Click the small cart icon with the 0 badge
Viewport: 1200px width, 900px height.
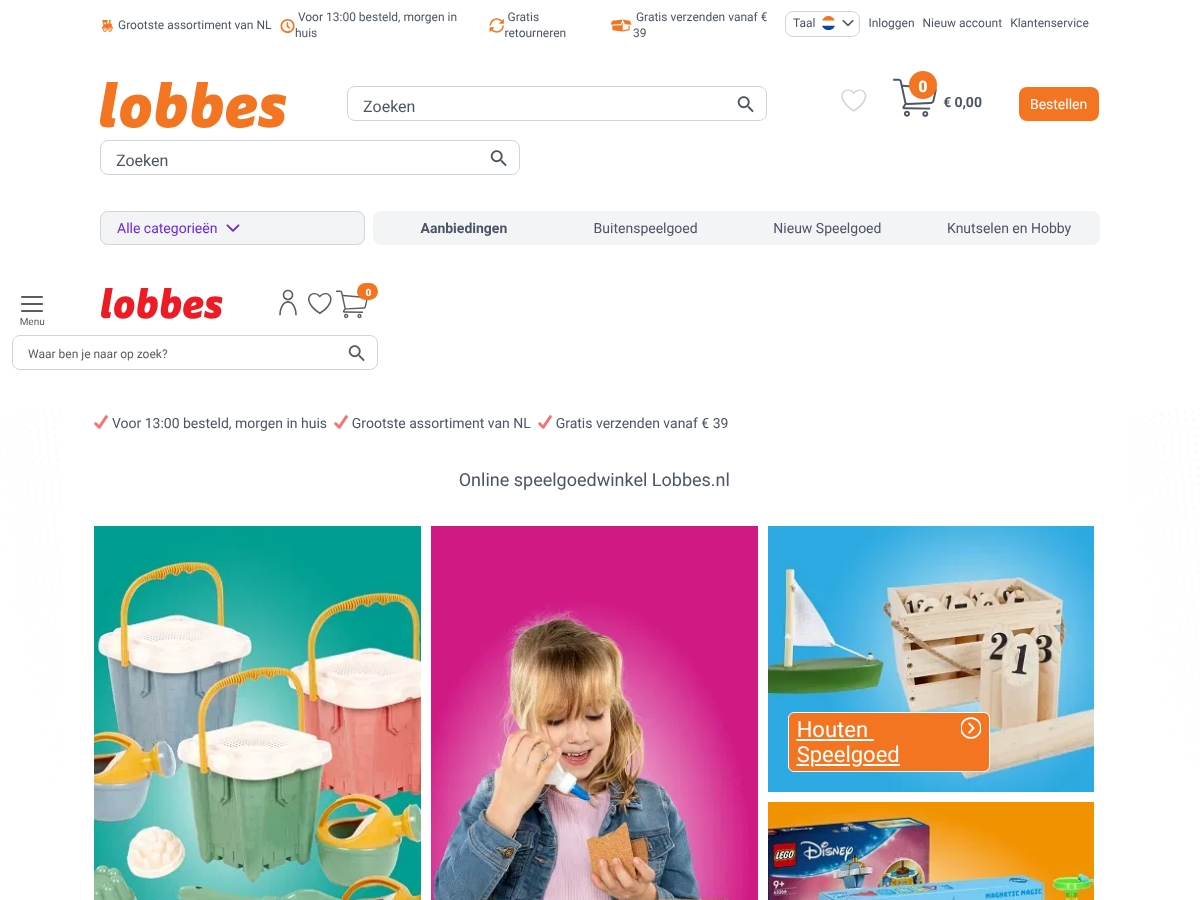tap(355, 301)
